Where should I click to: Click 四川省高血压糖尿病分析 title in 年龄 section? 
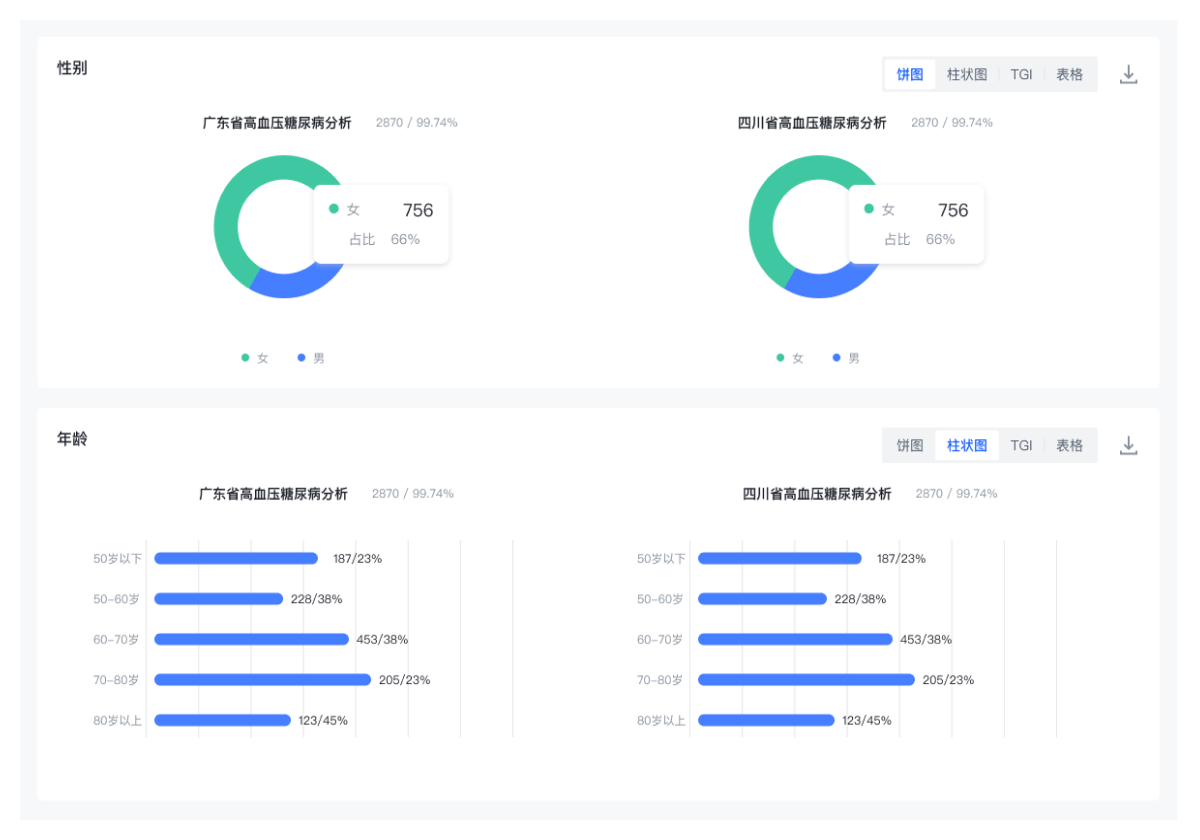(x=817, y=494)
